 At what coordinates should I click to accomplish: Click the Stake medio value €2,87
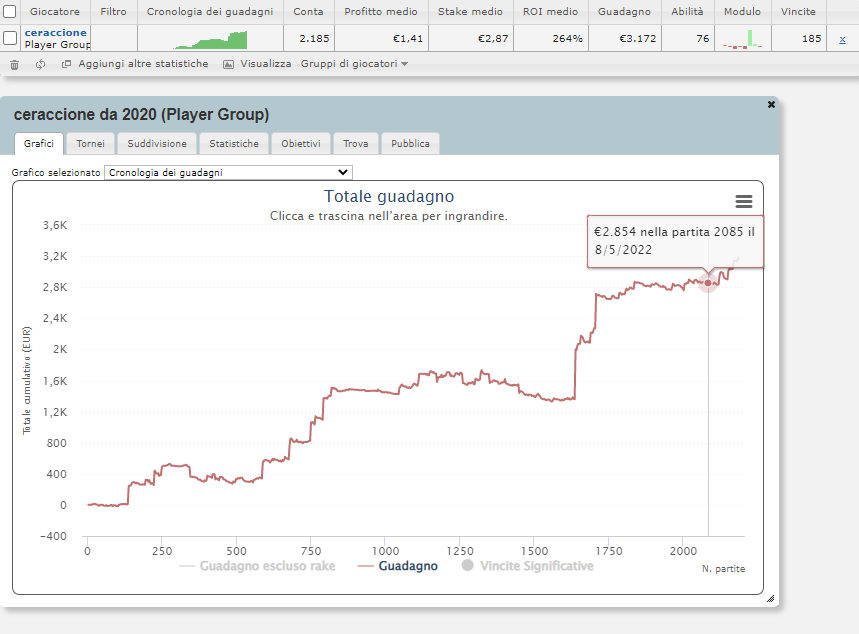pyautogui.click(x=493, y=39)
